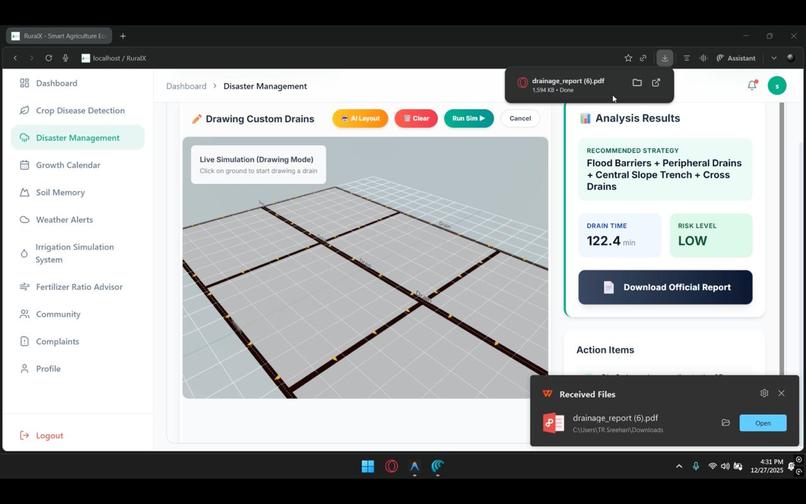Viewport: 806px width, 504px height.
Task: Show hidden system tray icons
Action: (679, 466)
